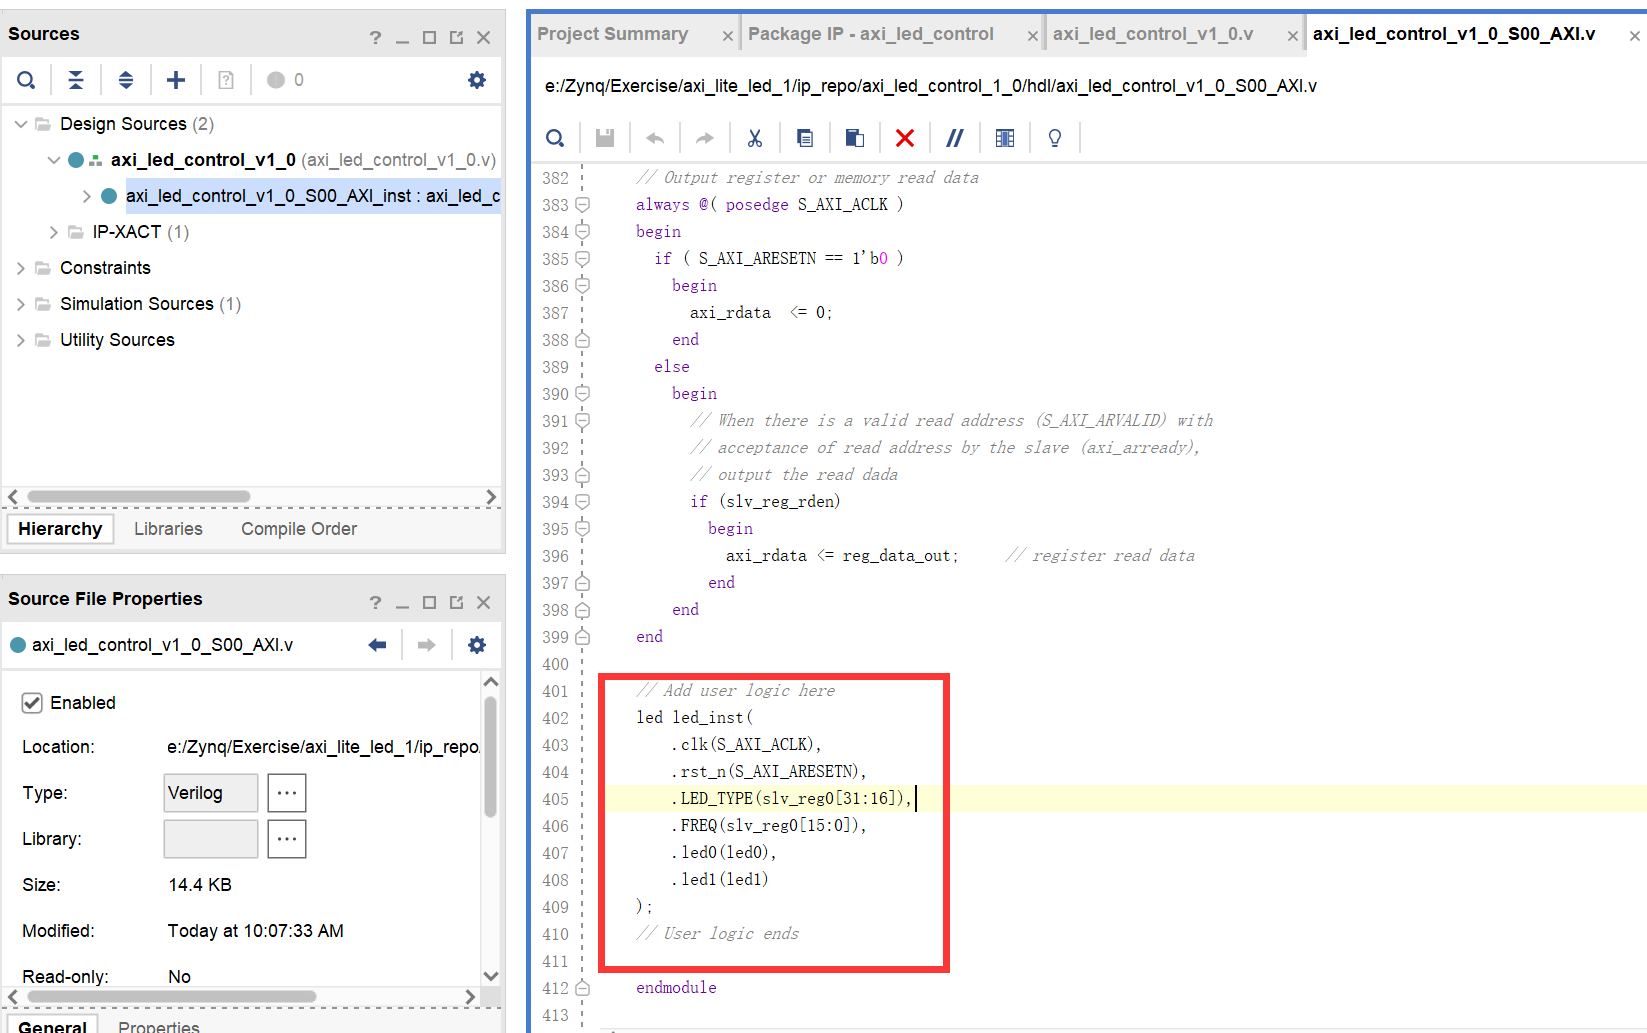1647x1033 pixels.
Task: Click the search icon in Sources panel
Action: click(27, 80)
